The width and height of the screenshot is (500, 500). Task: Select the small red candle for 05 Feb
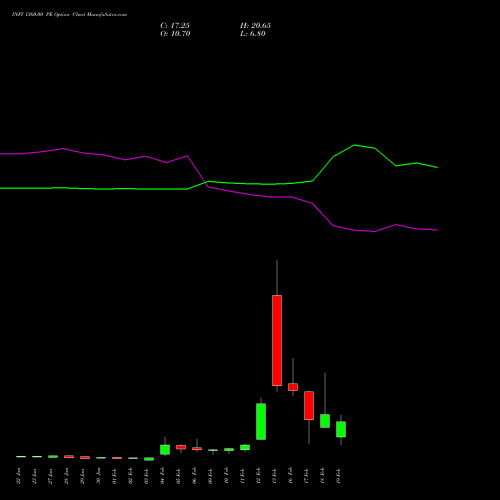pyautogui.click(x=181, y=447)
